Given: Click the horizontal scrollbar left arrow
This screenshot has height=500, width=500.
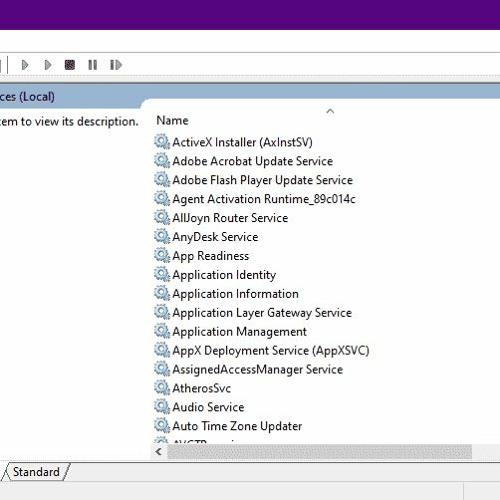Looking at the screenshot, I should pos(159,452).
